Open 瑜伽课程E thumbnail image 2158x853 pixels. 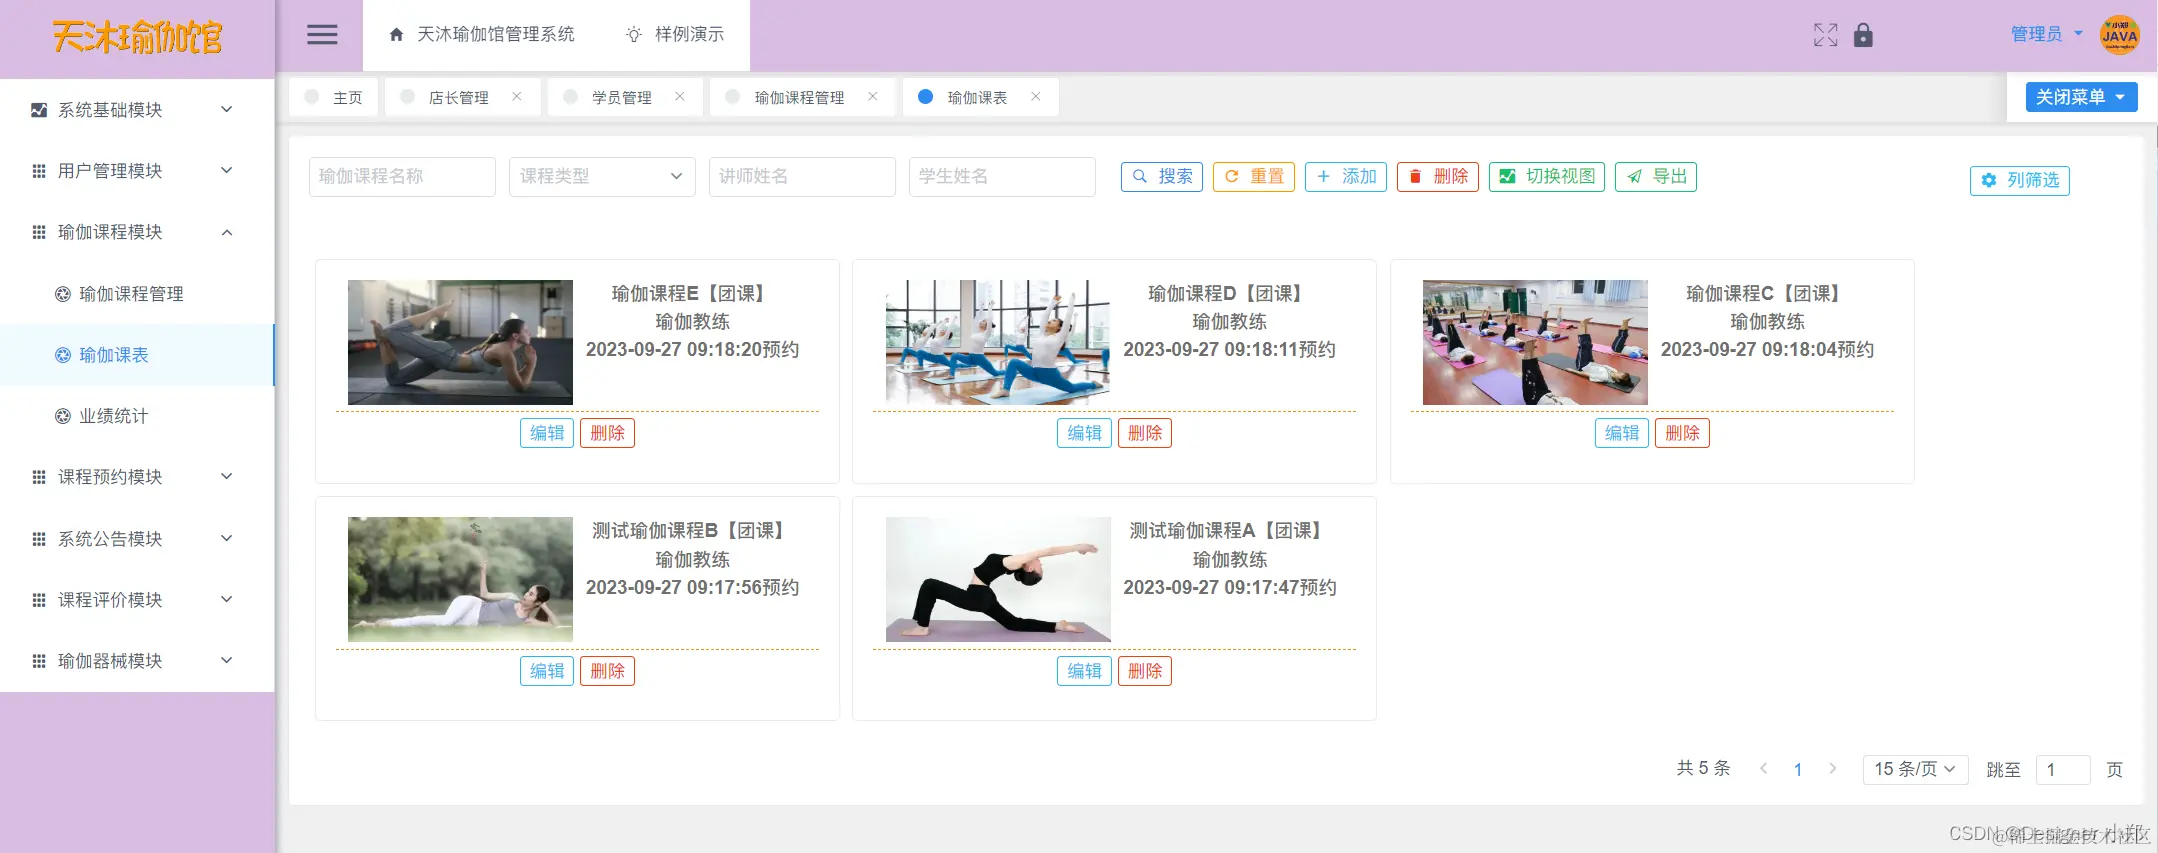(460, 342)
